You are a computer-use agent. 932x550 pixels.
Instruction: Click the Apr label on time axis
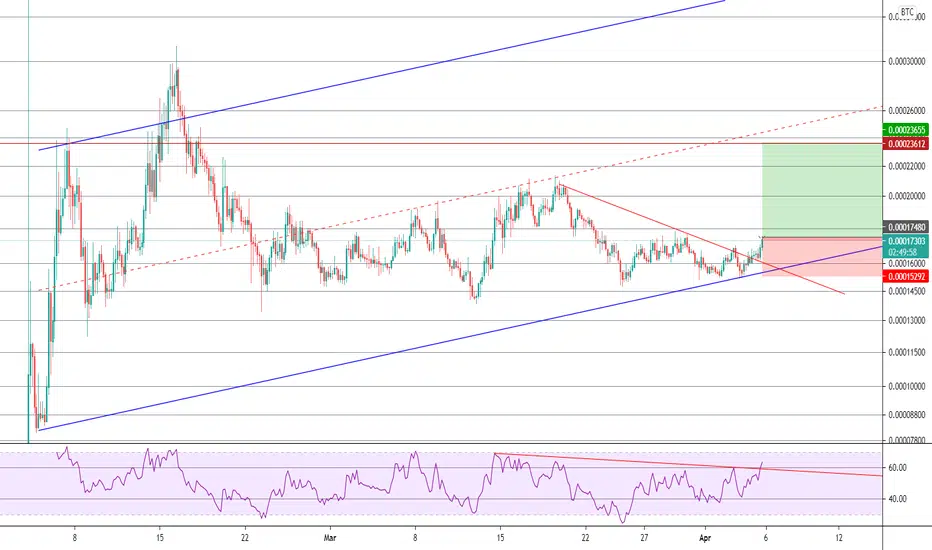705,538
